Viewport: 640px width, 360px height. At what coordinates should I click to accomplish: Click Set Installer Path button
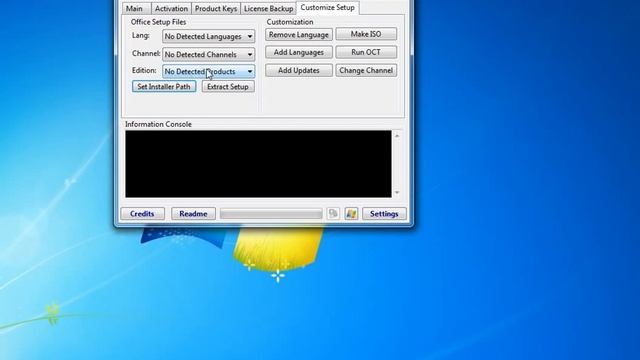point(164,87)
